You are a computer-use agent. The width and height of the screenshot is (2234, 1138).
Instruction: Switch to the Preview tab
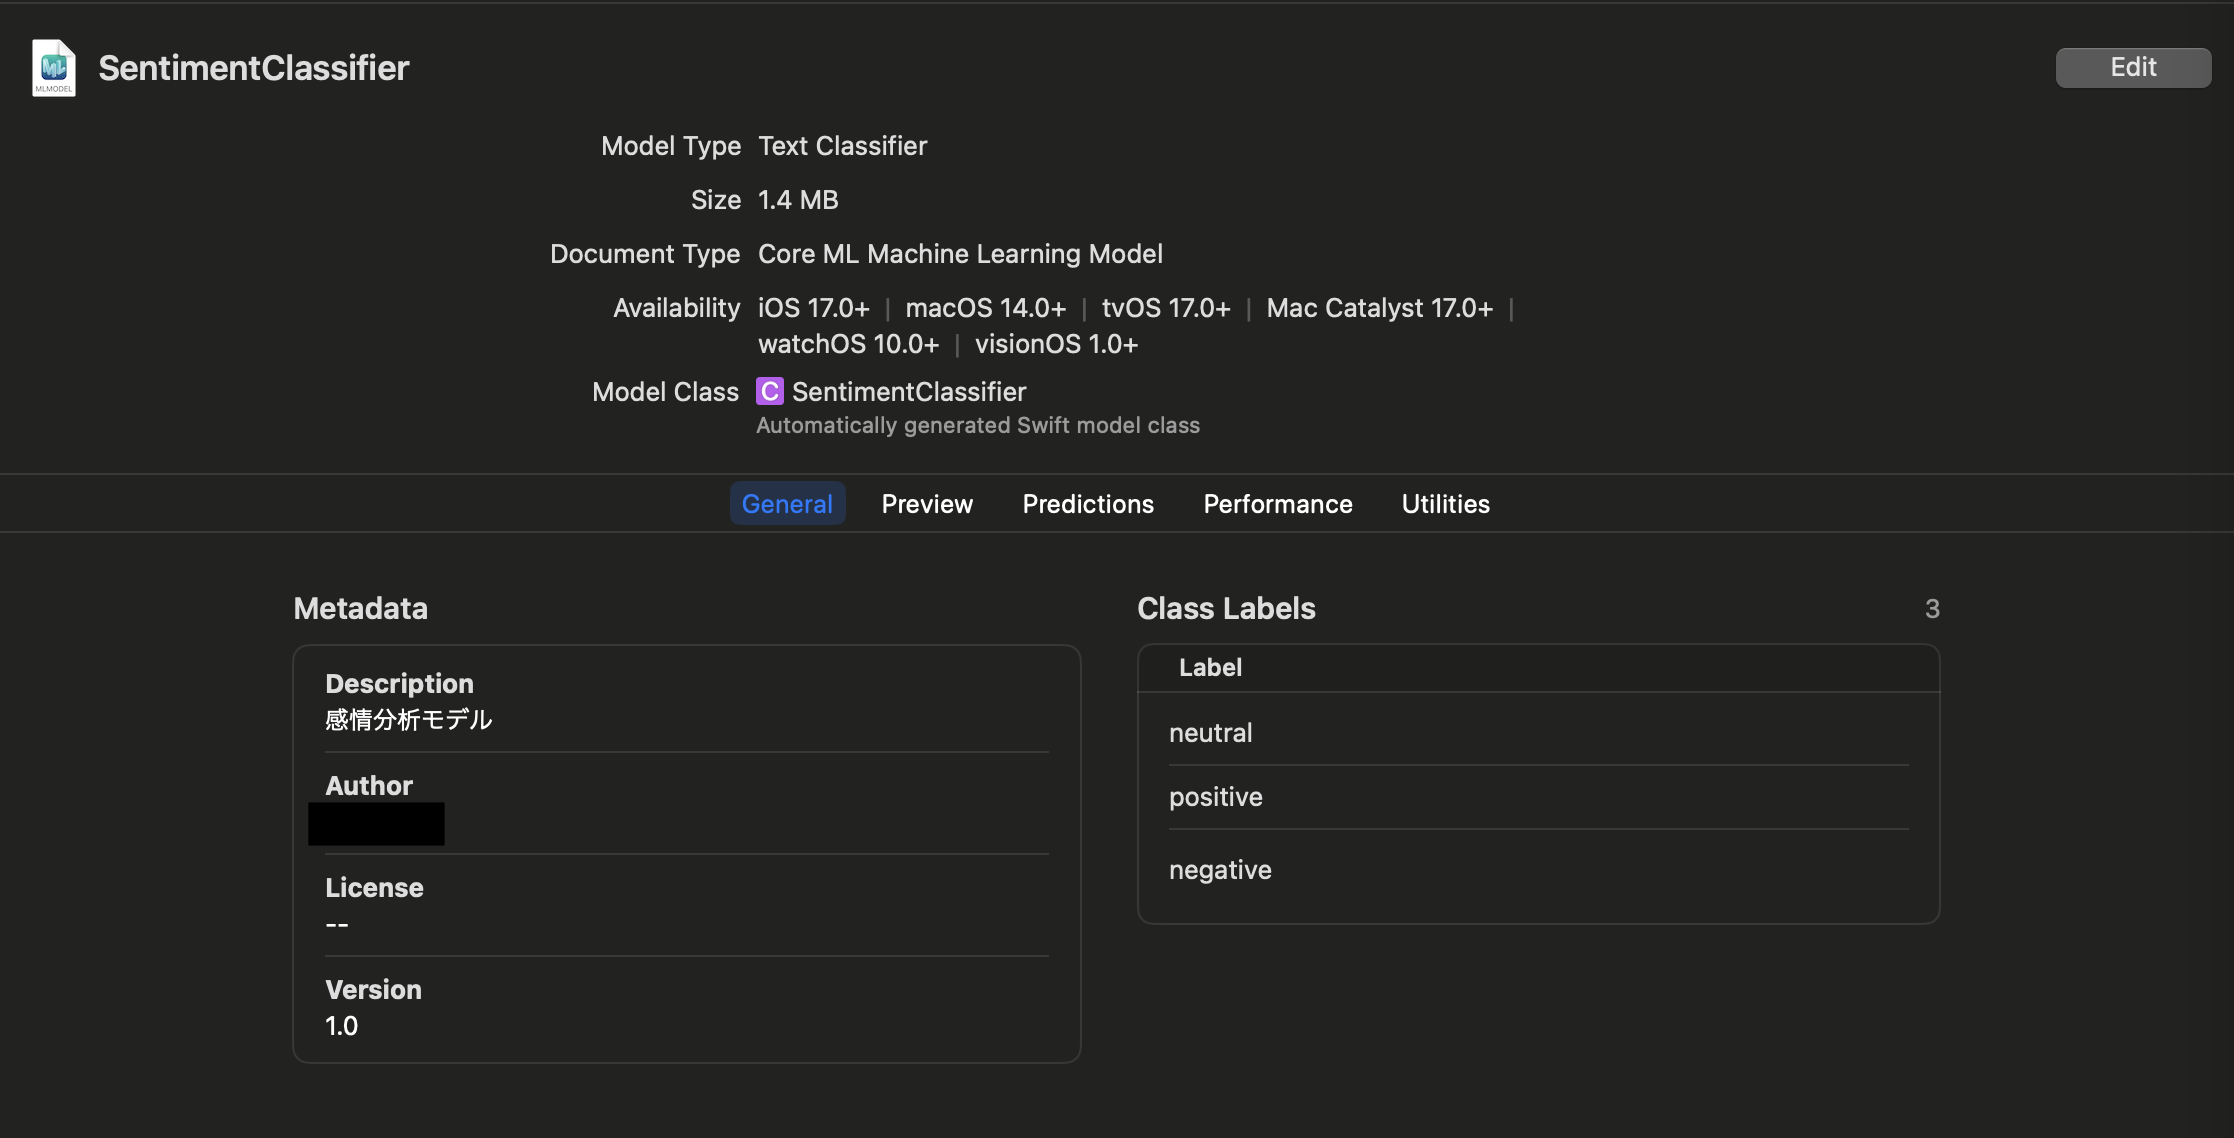[x=926, y=503]
